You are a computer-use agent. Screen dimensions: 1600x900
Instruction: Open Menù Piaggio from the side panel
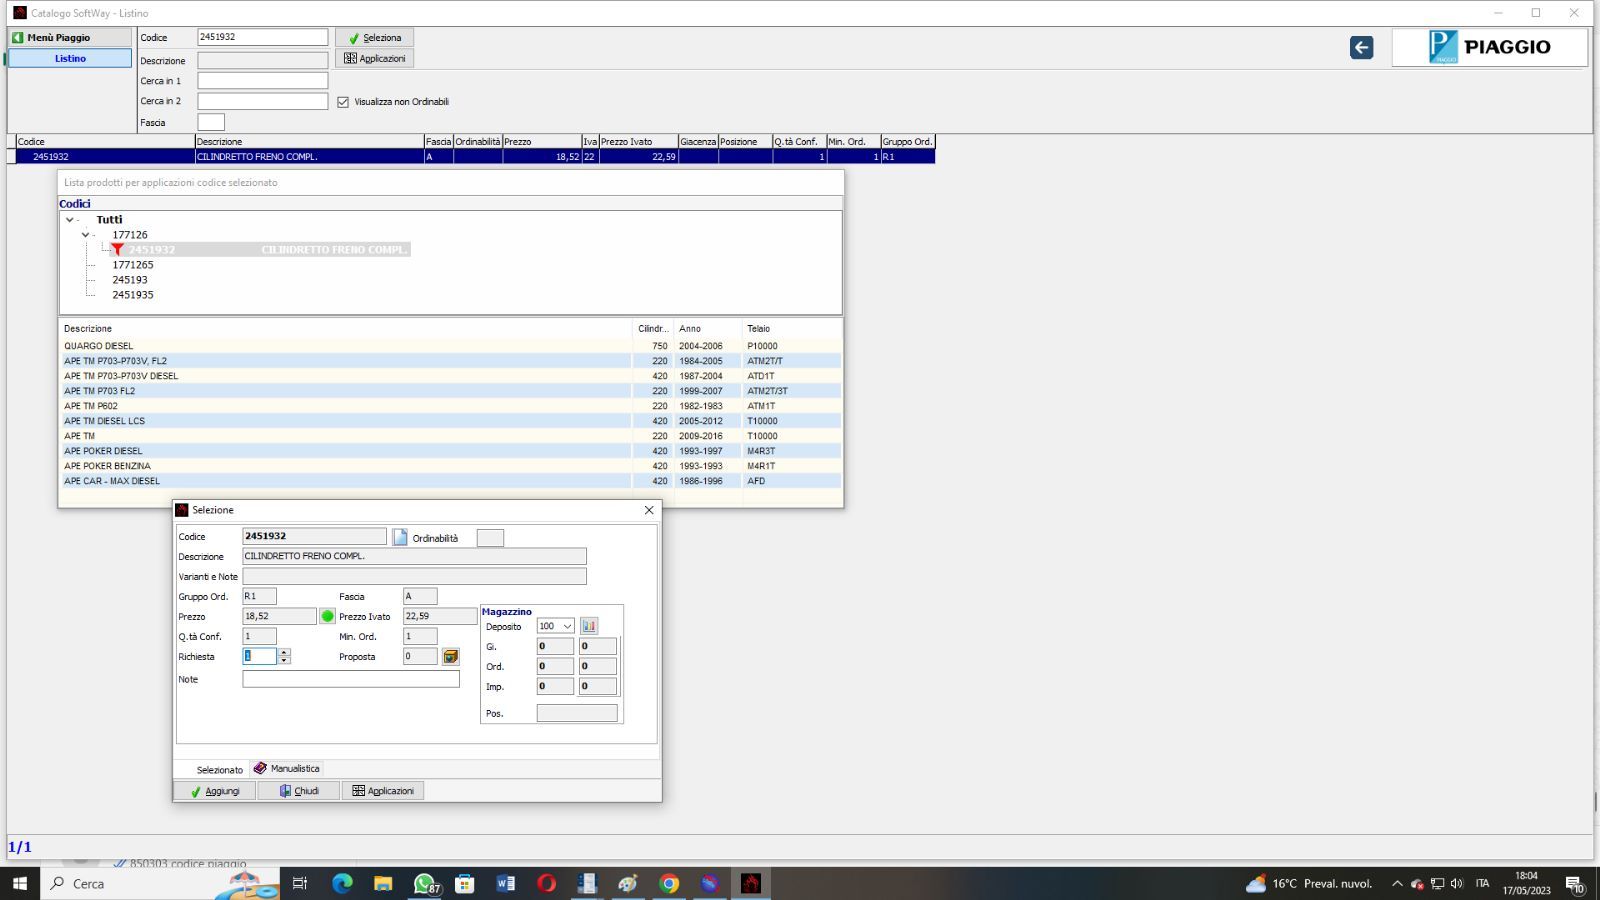point(69,37)
